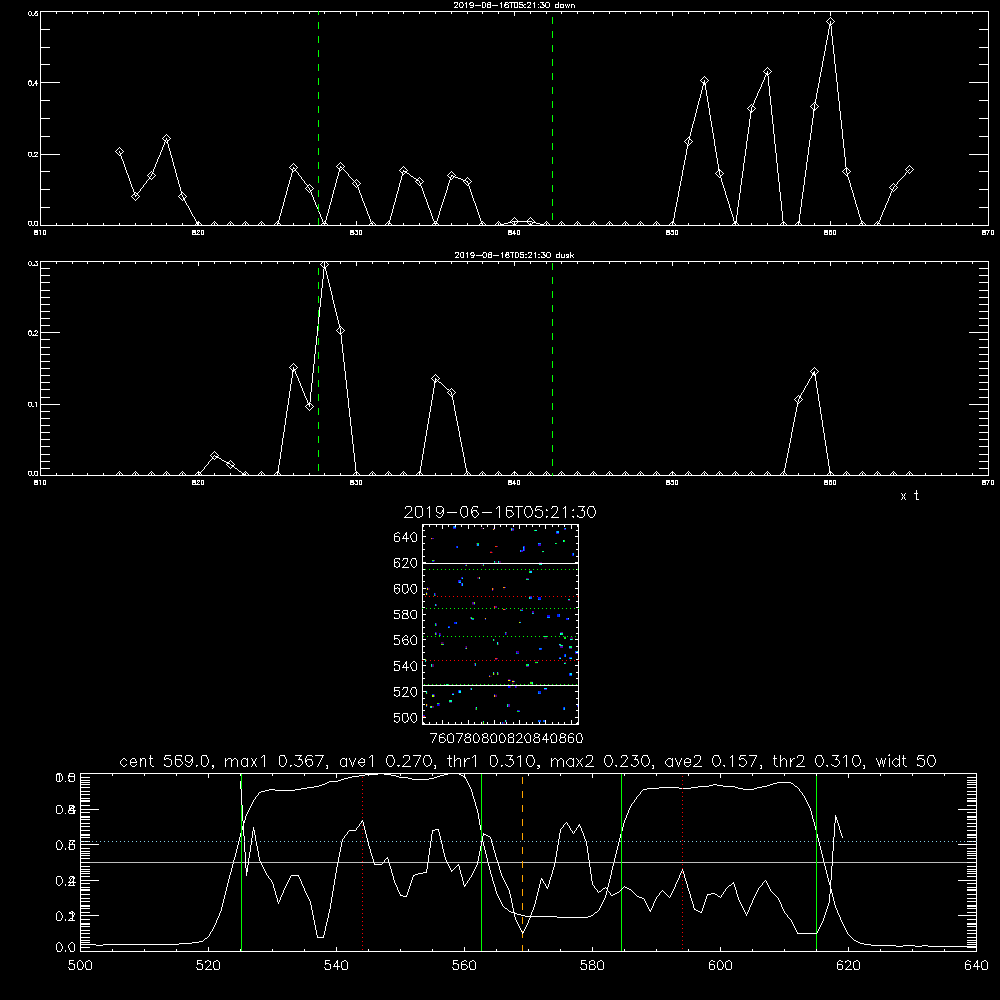Click the image x-axis label string '760780800820840860'
The width and height of the screenshot is (1000, 1000).
pos(506,739)
